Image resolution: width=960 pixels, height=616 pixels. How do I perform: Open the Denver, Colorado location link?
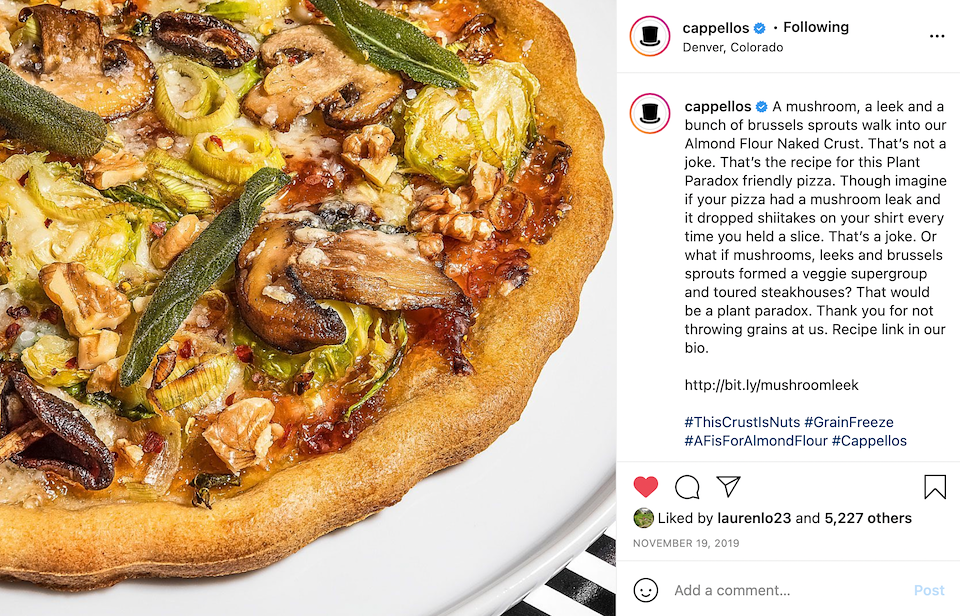[x=733, y=48]
